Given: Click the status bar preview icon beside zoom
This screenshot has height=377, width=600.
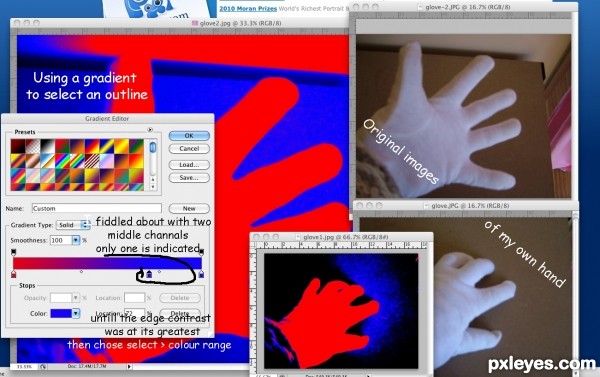Looking at the screenshot, I should point(43,366).
